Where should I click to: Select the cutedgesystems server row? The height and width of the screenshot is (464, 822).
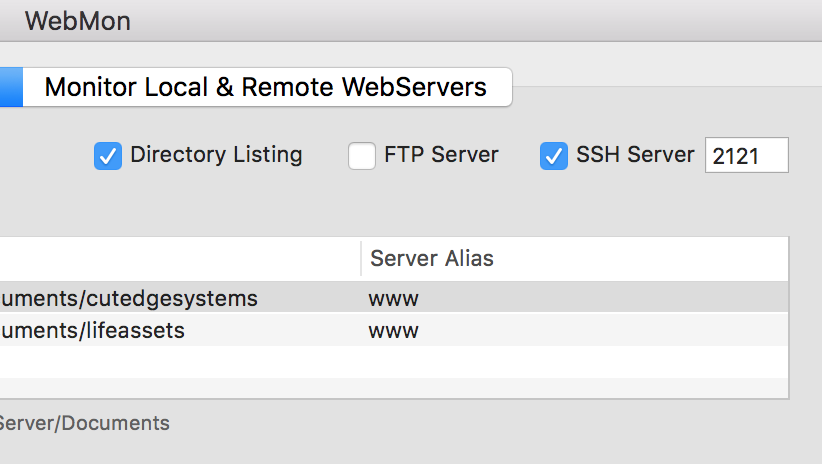tap(130, 298)
